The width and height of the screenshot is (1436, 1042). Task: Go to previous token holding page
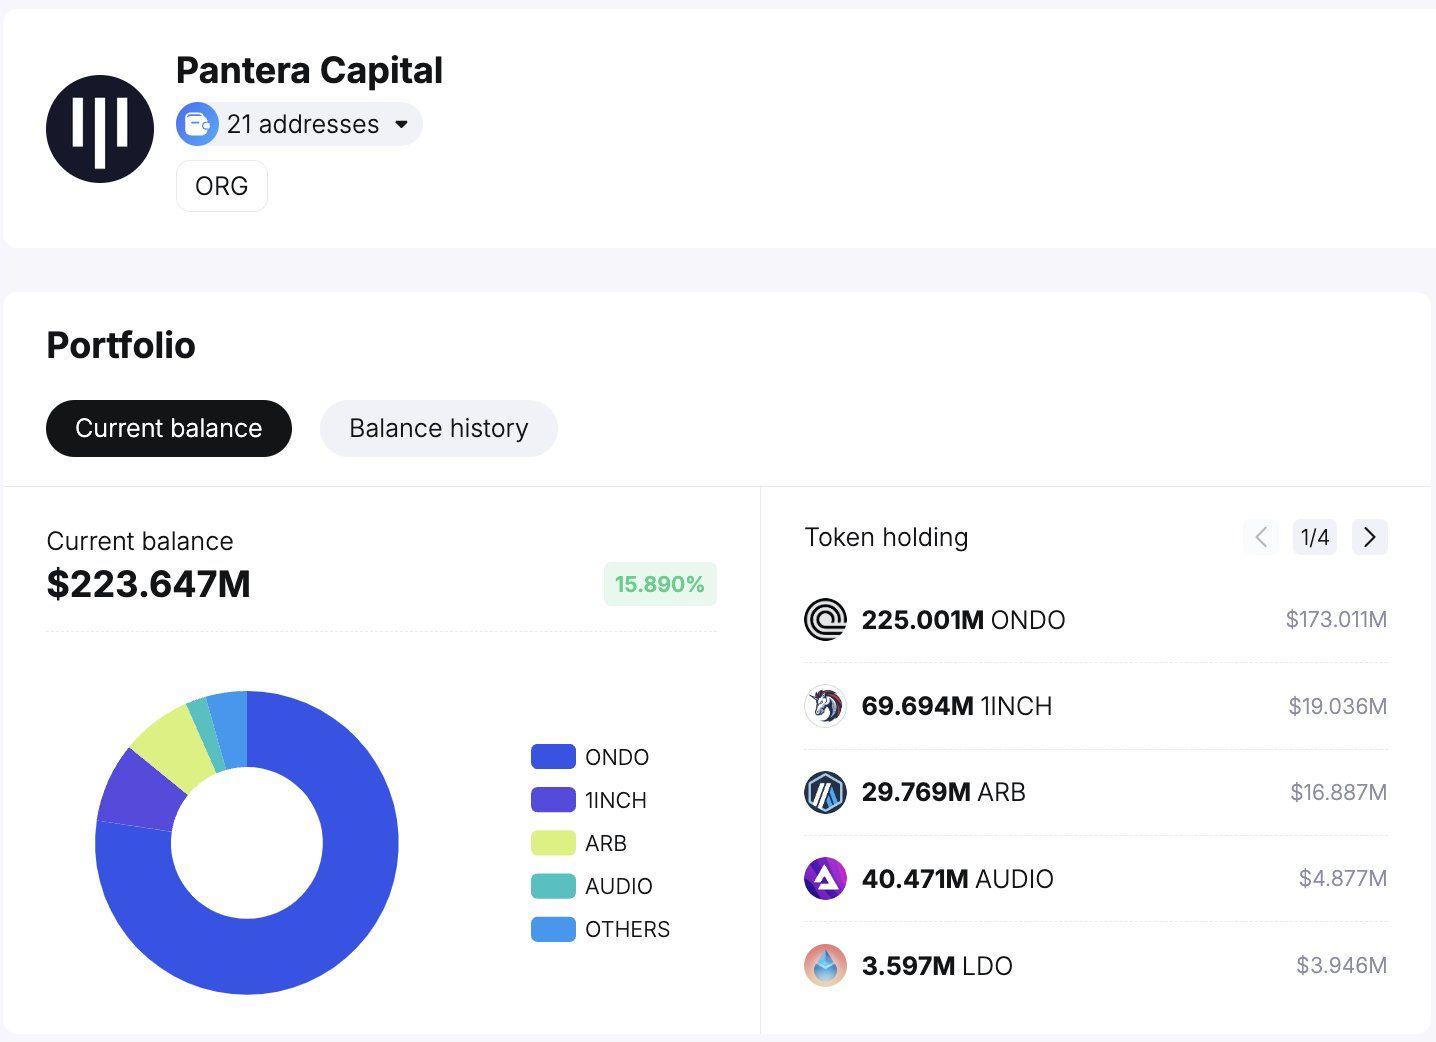pos(1261,537)
